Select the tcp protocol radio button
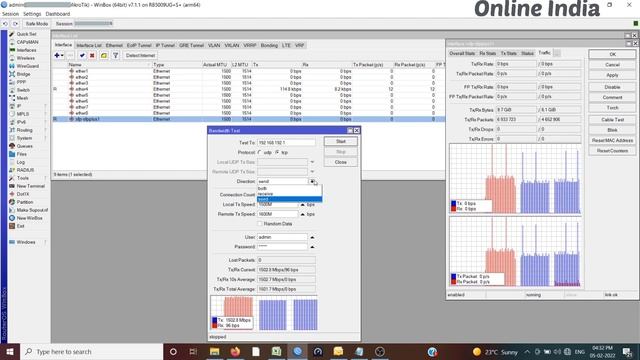 click(x=277, y=152)
